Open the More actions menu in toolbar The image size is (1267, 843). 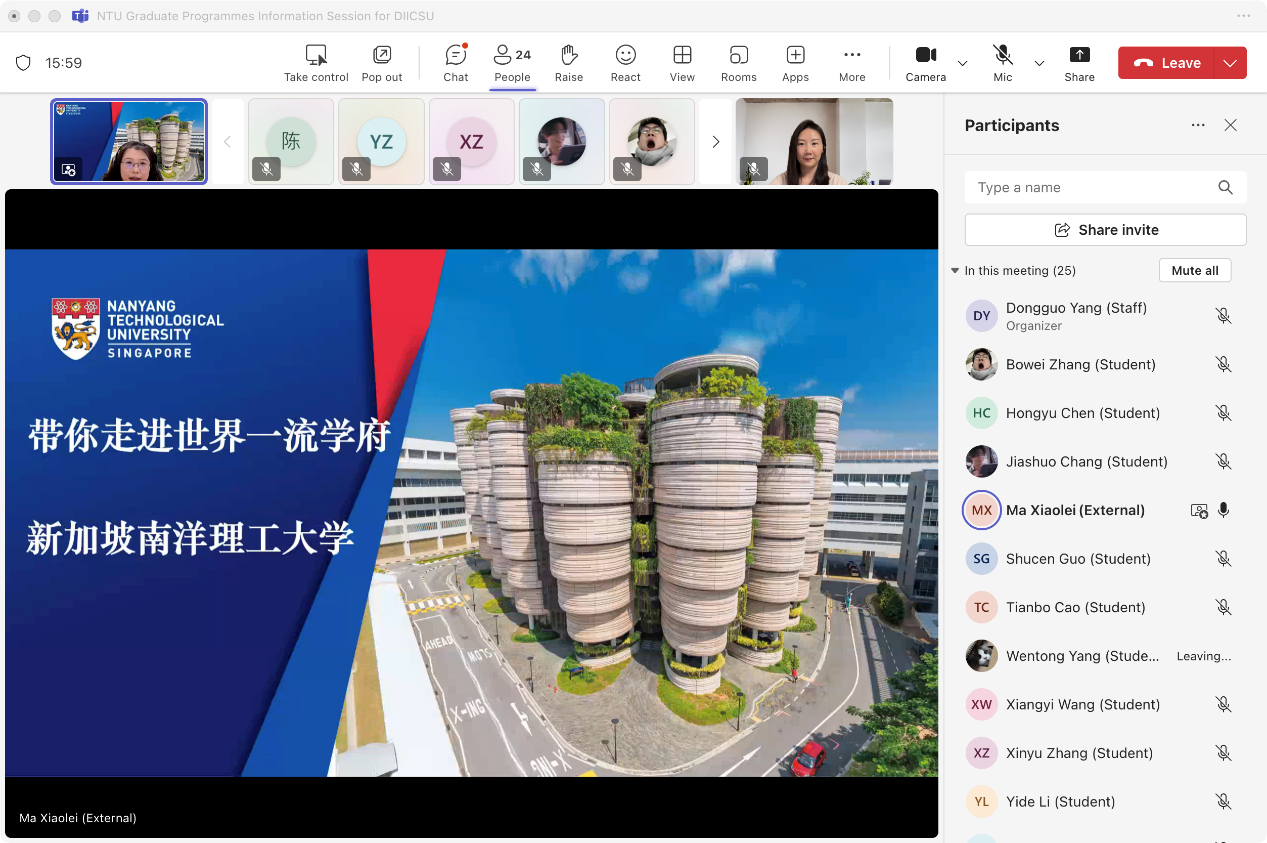point(852,63)
